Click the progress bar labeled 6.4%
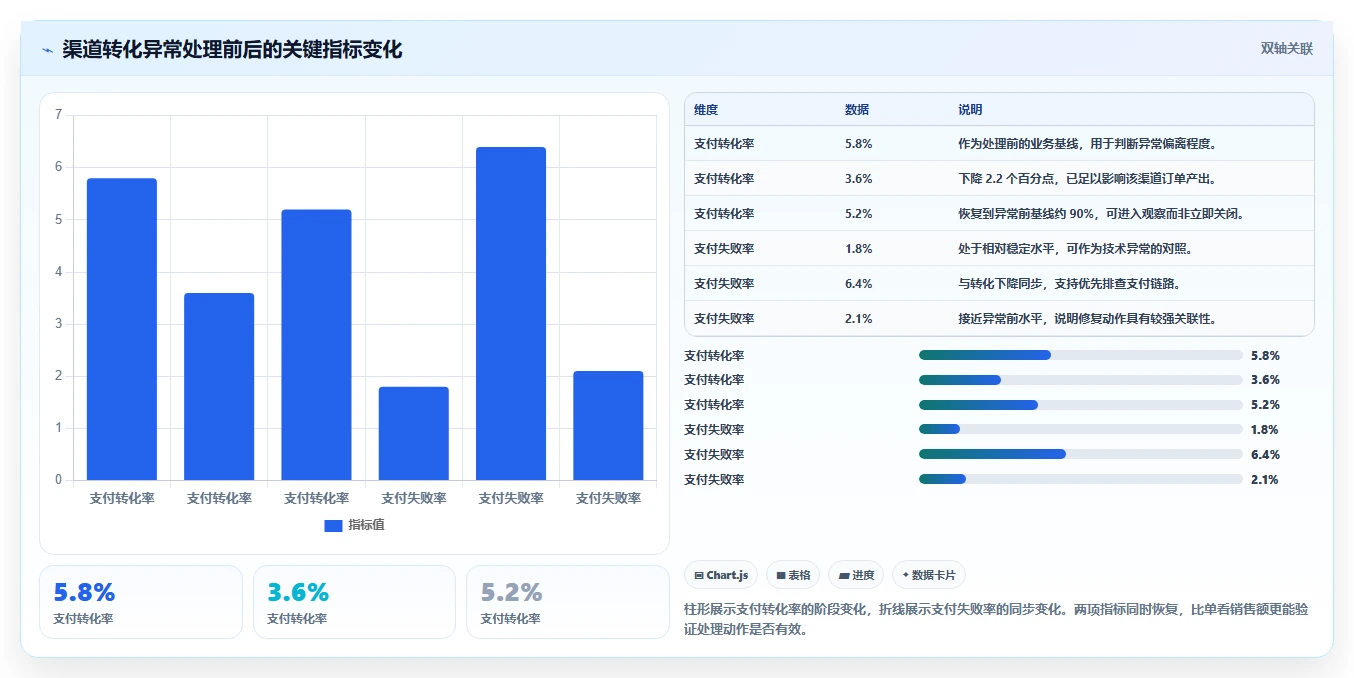Screen dimensions: 1354x678 click(1081, 455)
